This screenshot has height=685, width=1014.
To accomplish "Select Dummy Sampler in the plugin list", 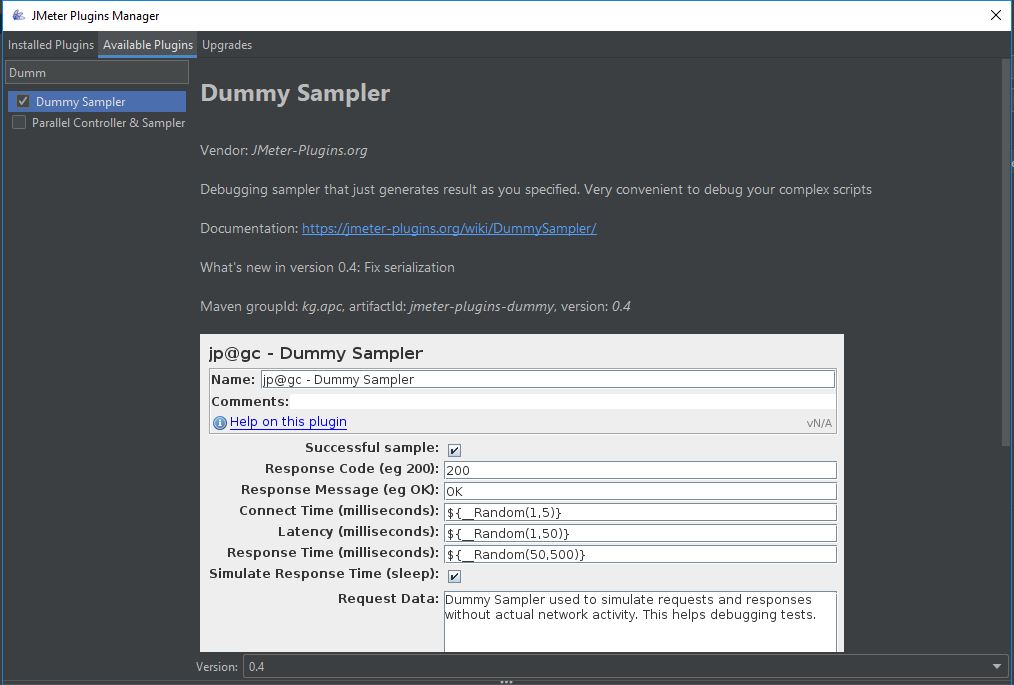I will click(x=81, y=102).
